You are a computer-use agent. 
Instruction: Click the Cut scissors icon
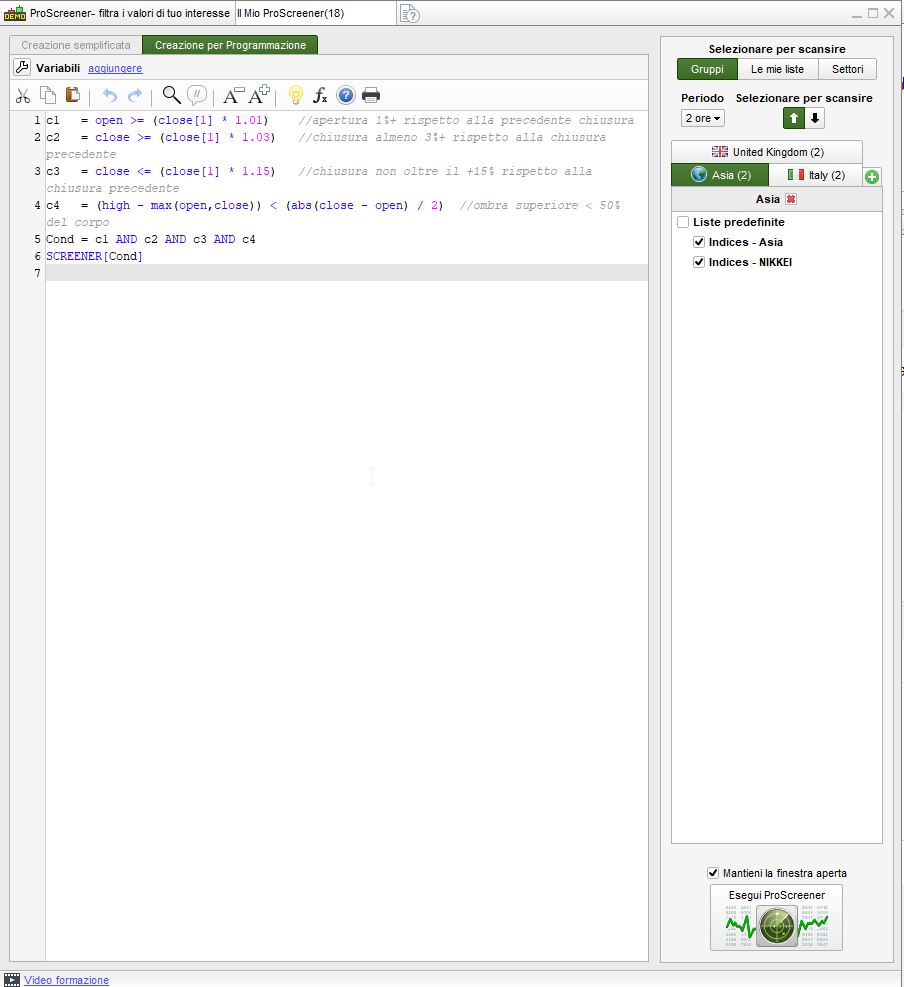click(23, 96)
